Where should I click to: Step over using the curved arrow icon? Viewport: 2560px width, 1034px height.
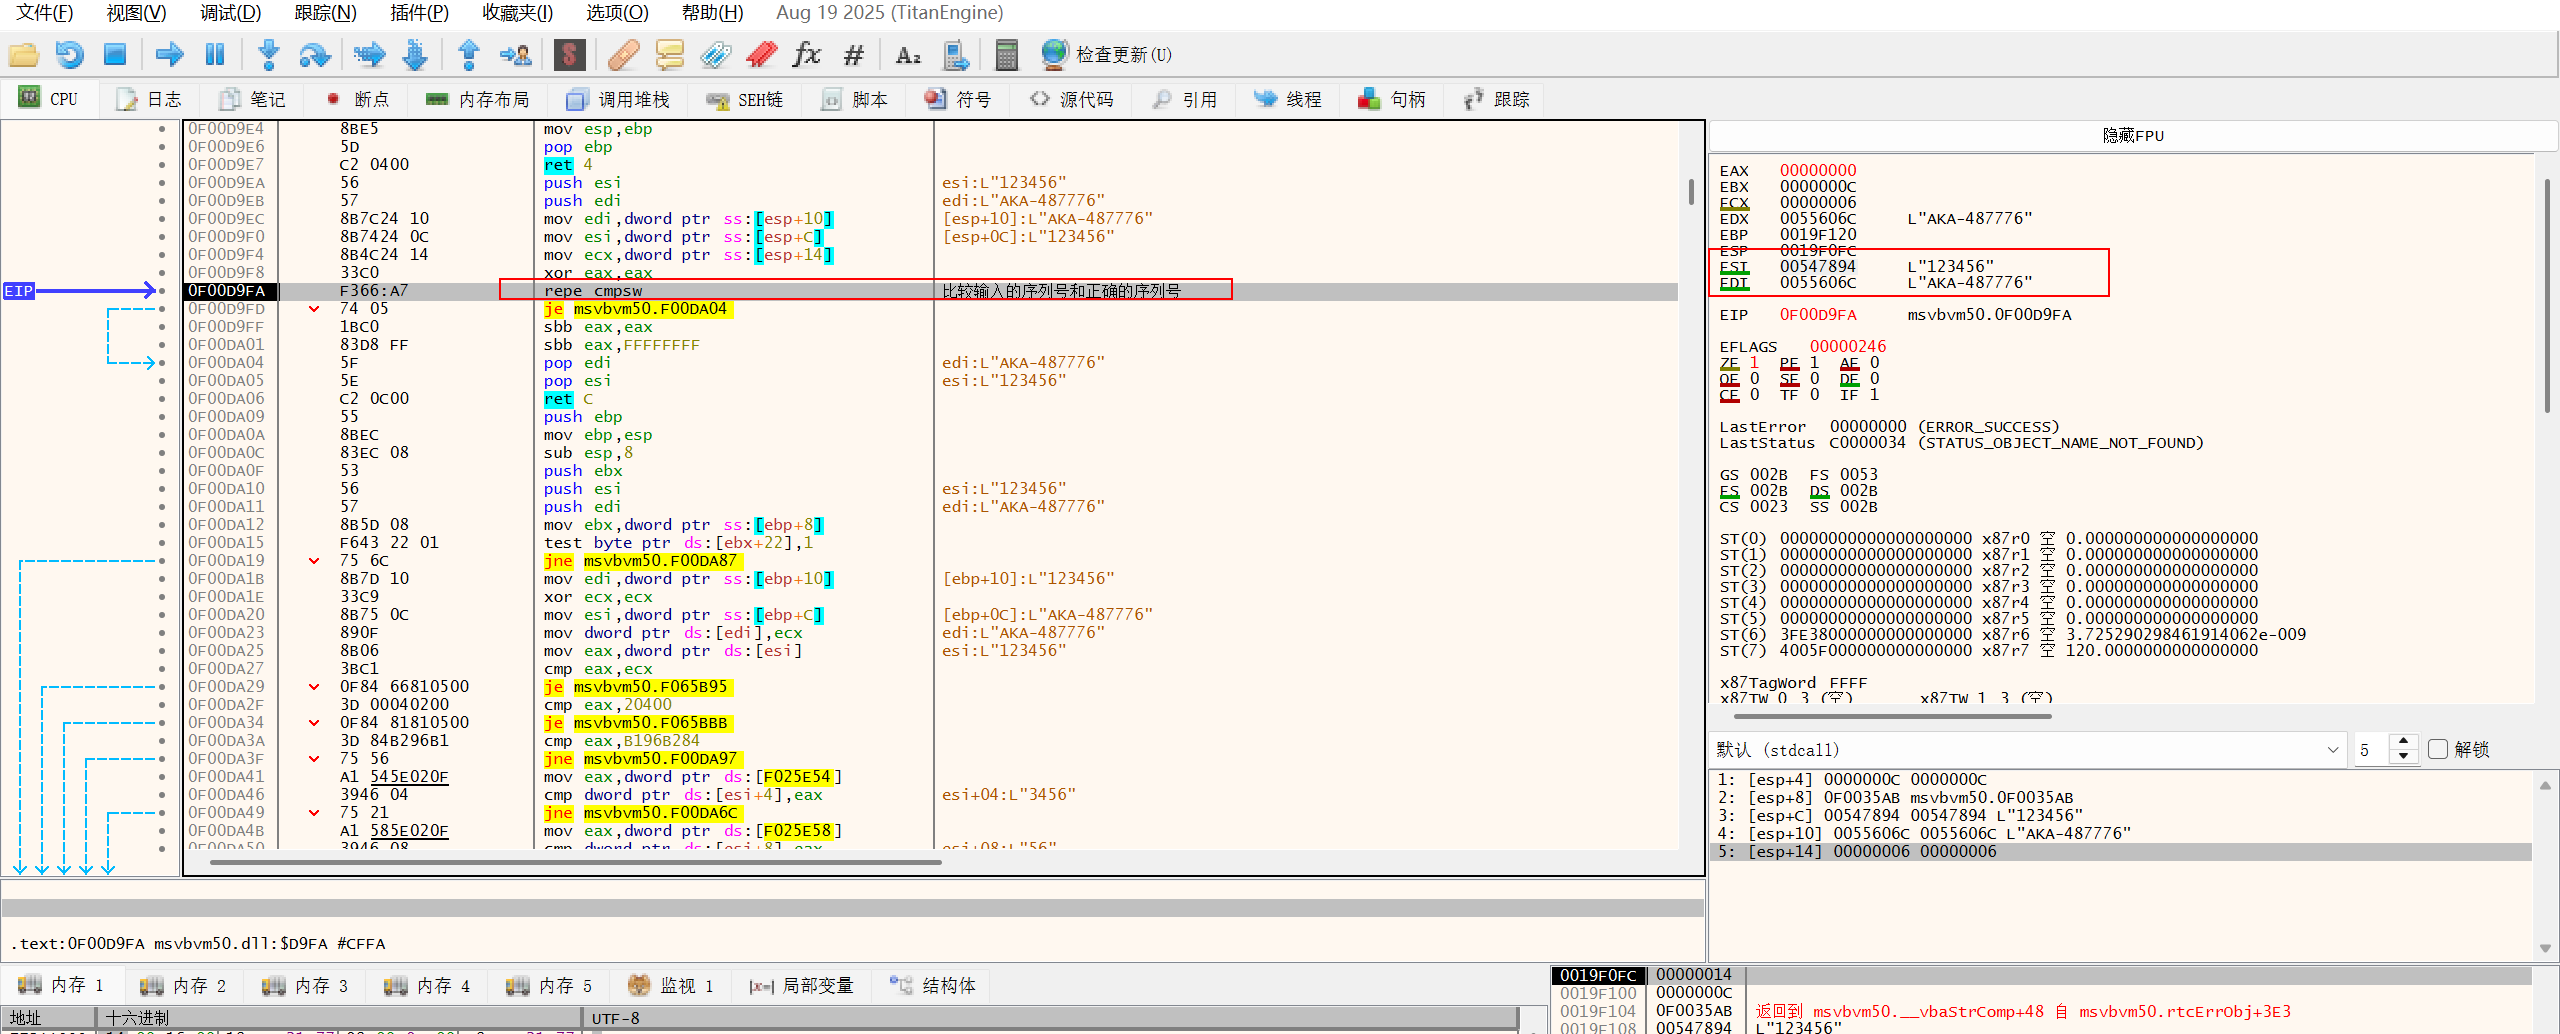315,55
